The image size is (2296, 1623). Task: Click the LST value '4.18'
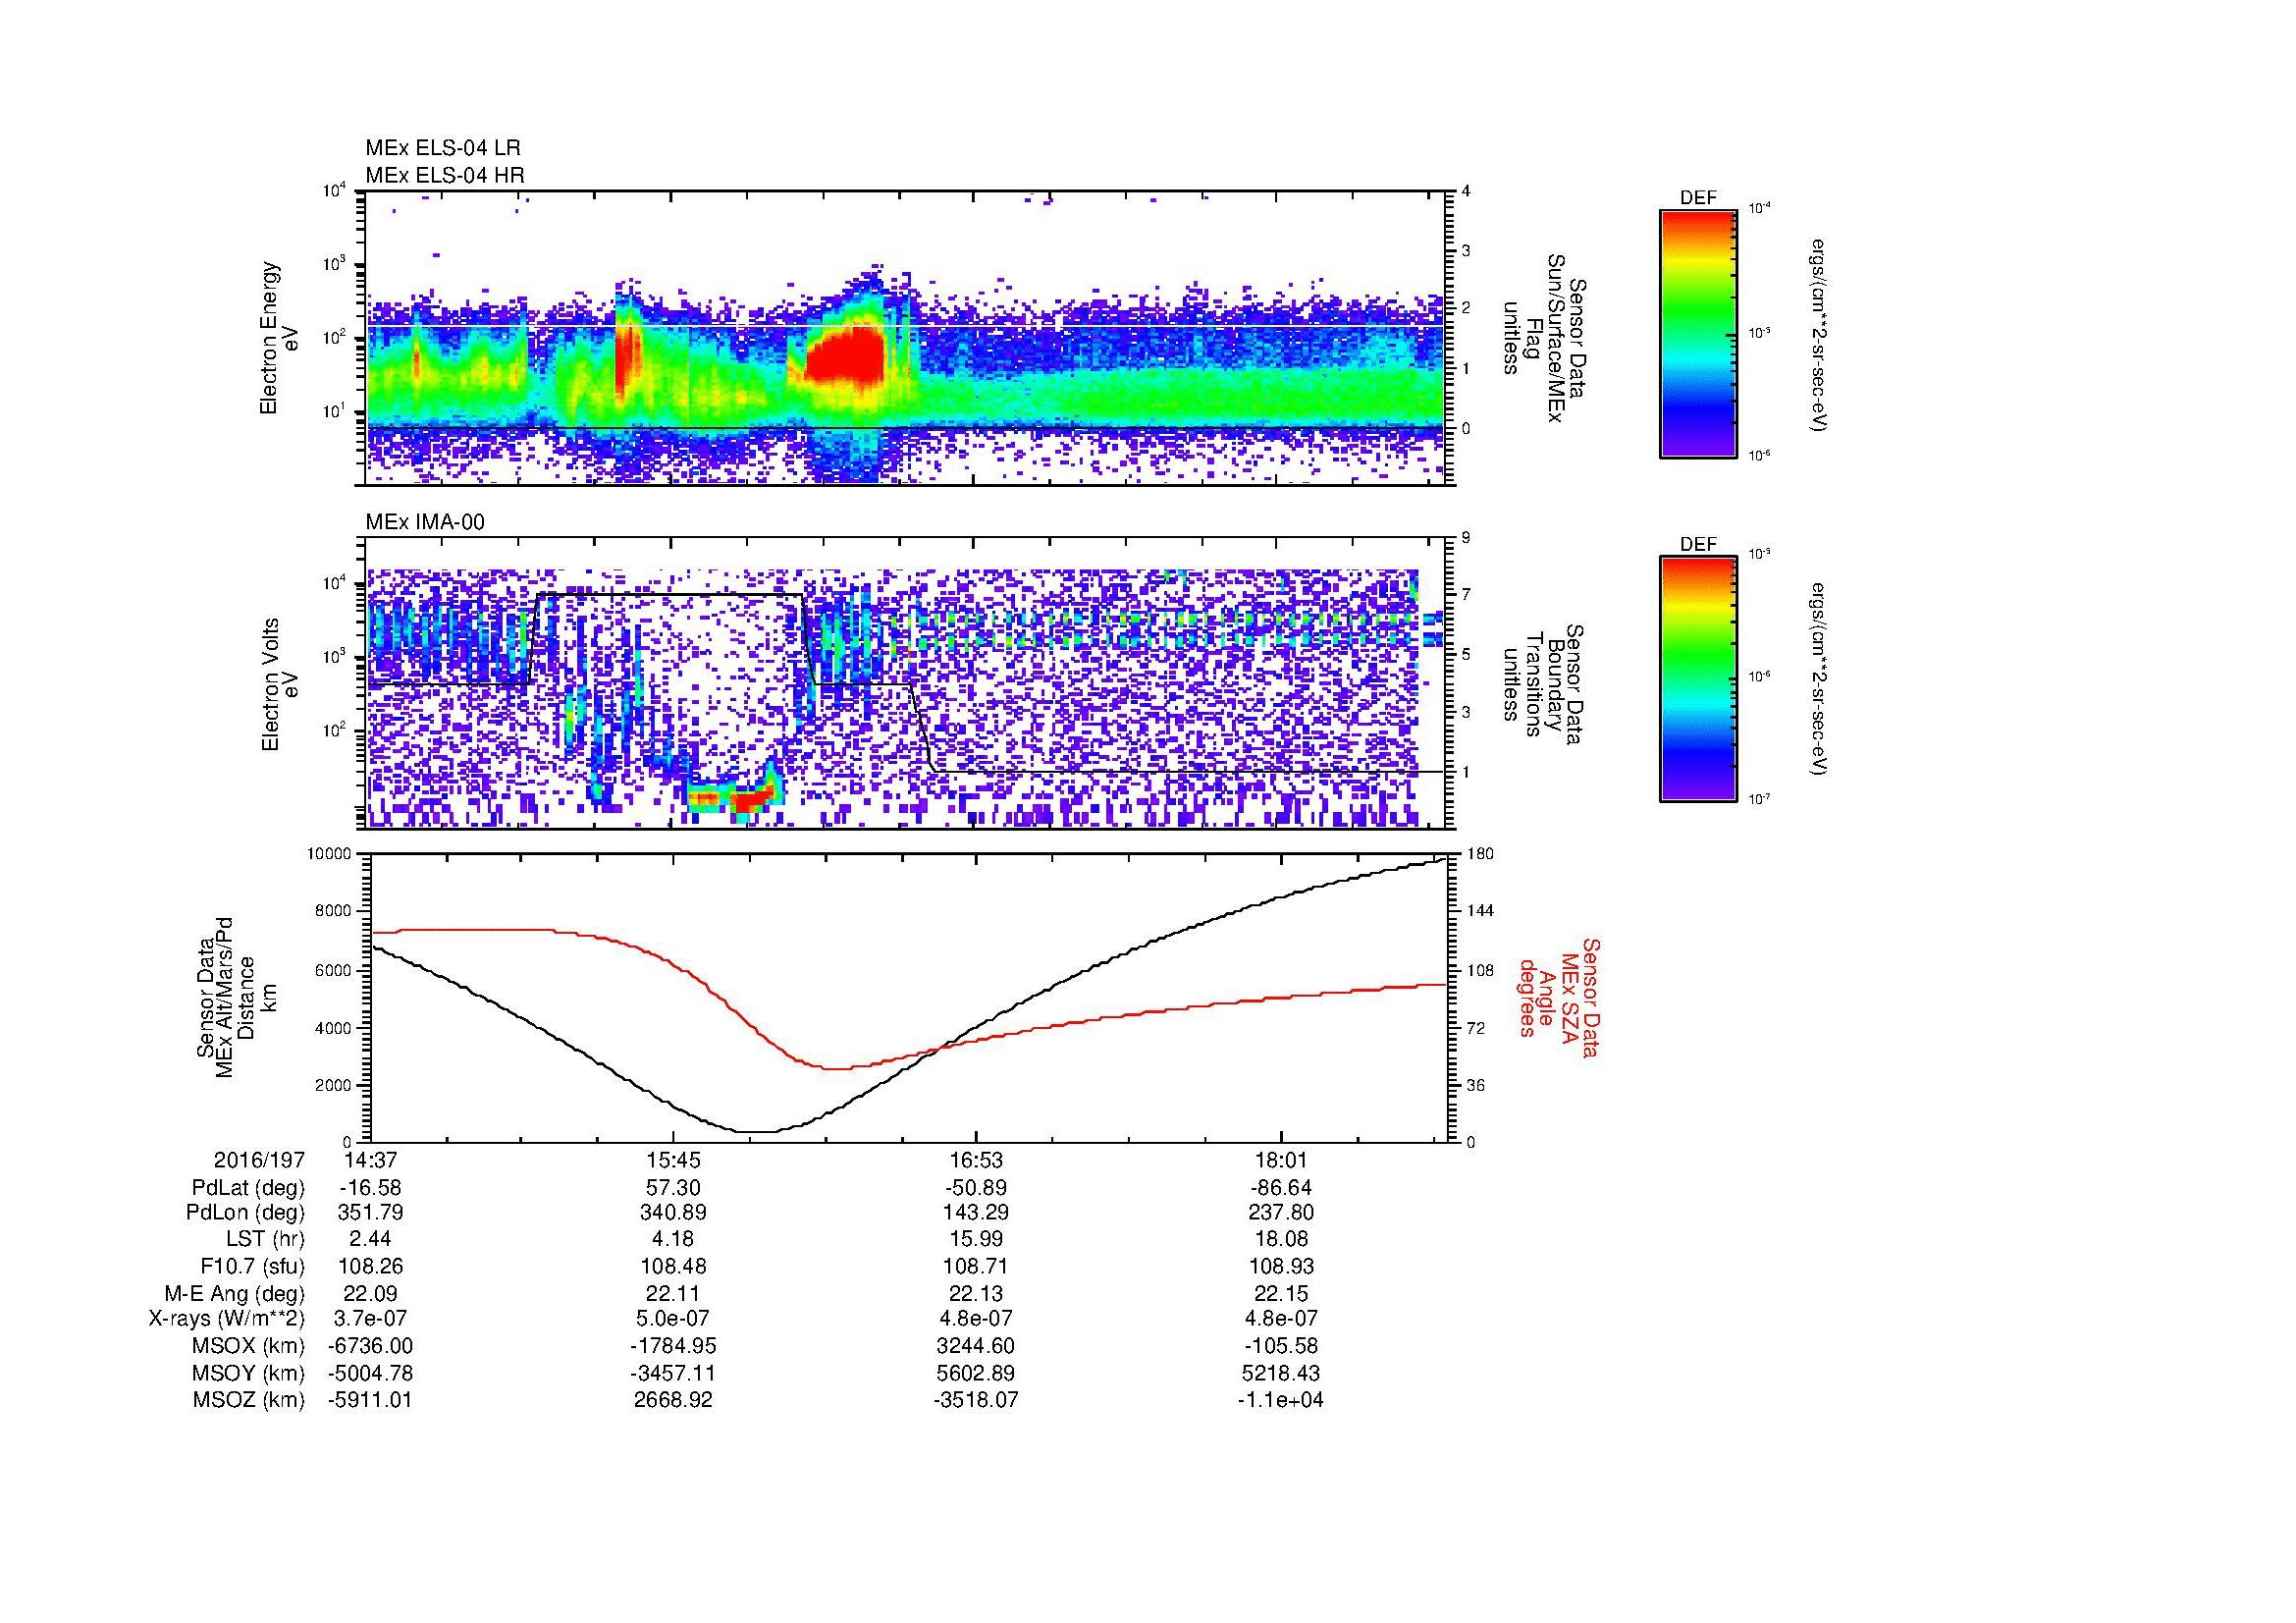pos(673,1239)
